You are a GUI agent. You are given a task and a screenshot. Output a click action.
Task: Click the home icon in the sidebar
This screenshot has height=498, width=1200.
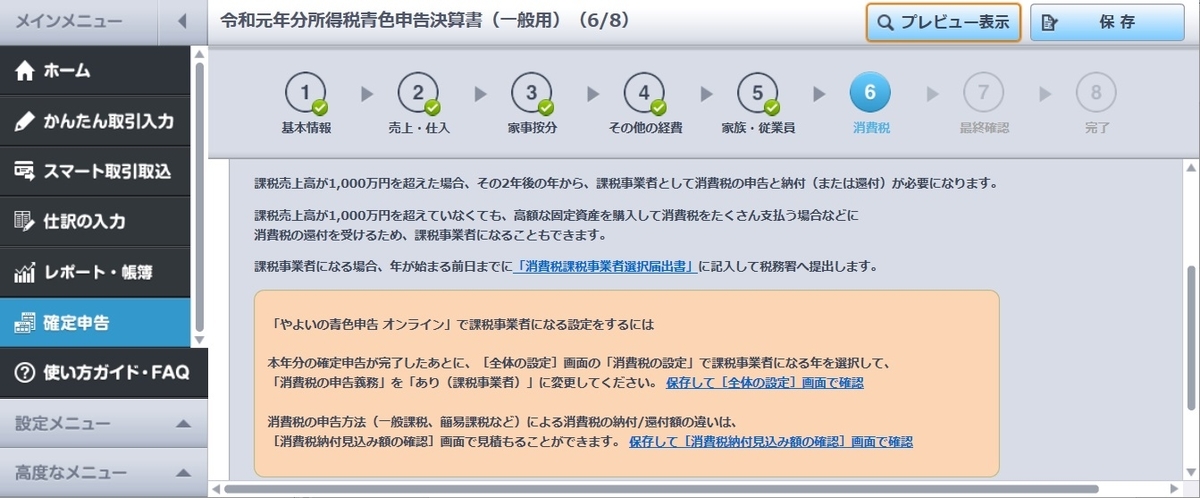24,71
